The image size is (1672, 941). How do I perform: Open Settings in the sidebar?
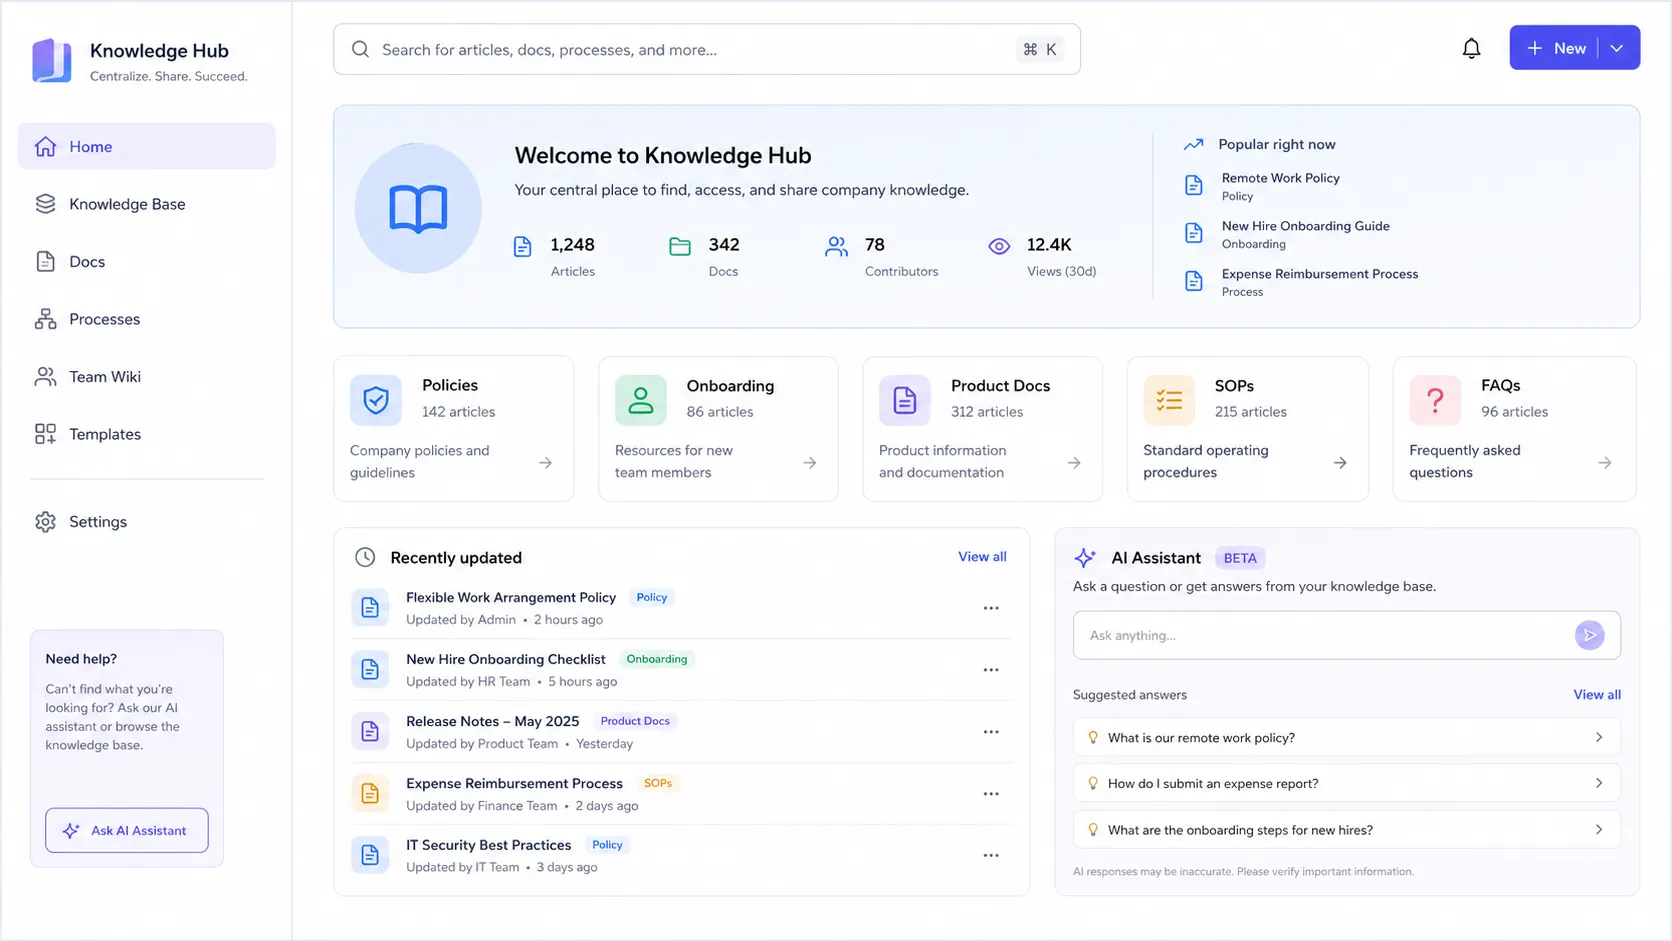pyautogui.click(x=147, y=521)
